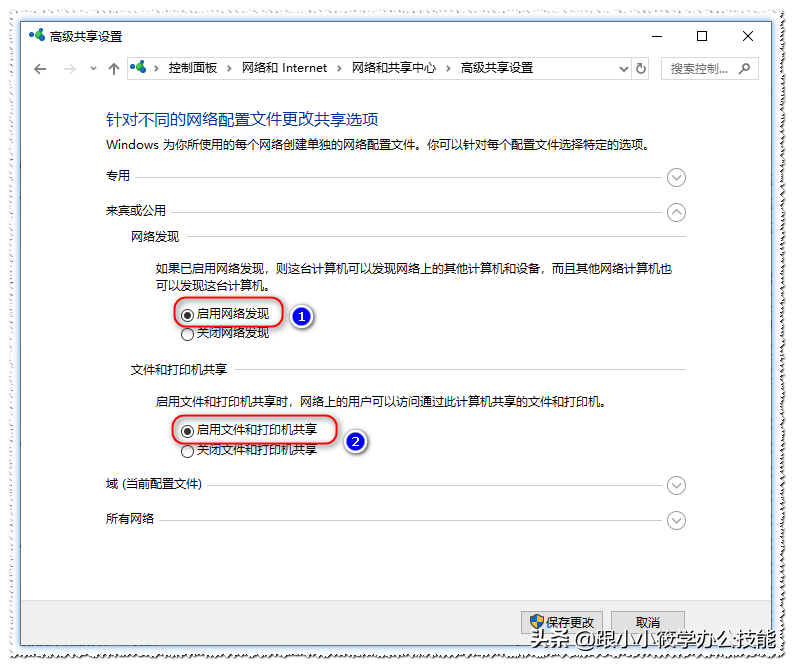
Task: Click breadcrumb chevron after 网络和共享中心
Action: pos(448,68)
